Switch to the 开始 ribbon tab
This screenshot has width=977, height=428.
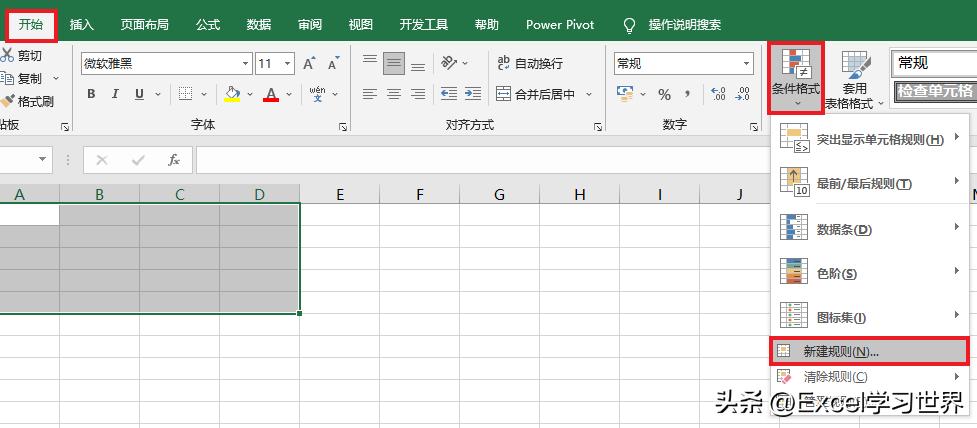[x=31, y=25]
